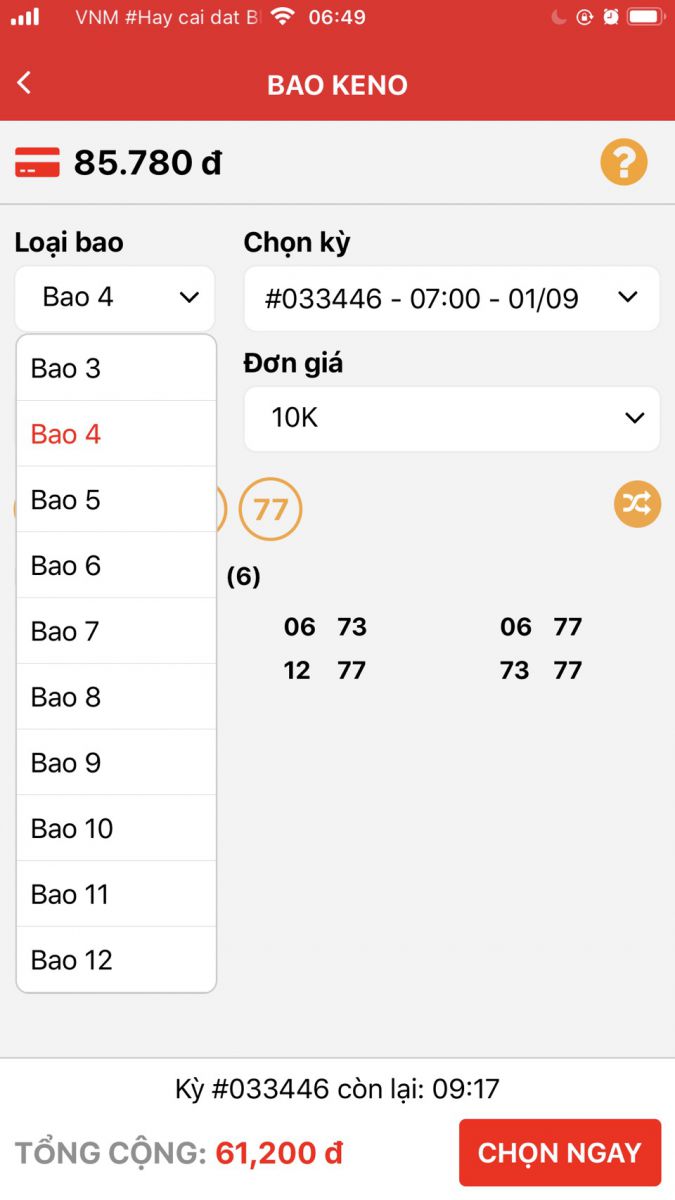The image size is (675, 1200).
Task: Tap the 85.780 đ balance amount
Action: (x=148, y=162)
